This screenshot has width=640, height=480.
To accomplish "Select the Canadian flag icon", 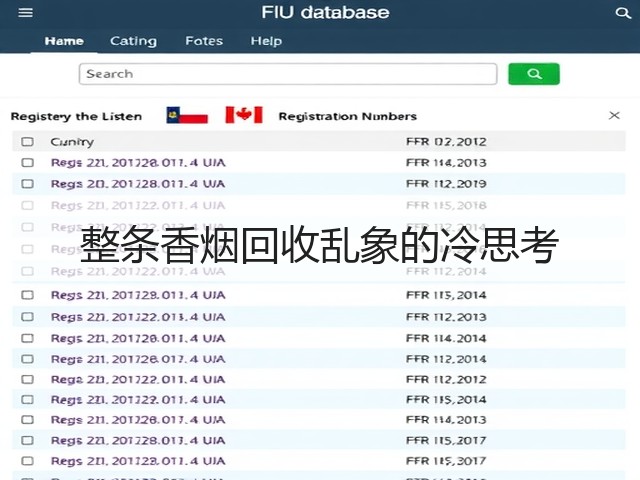I will pyautogui.click(x=244, y=115).
